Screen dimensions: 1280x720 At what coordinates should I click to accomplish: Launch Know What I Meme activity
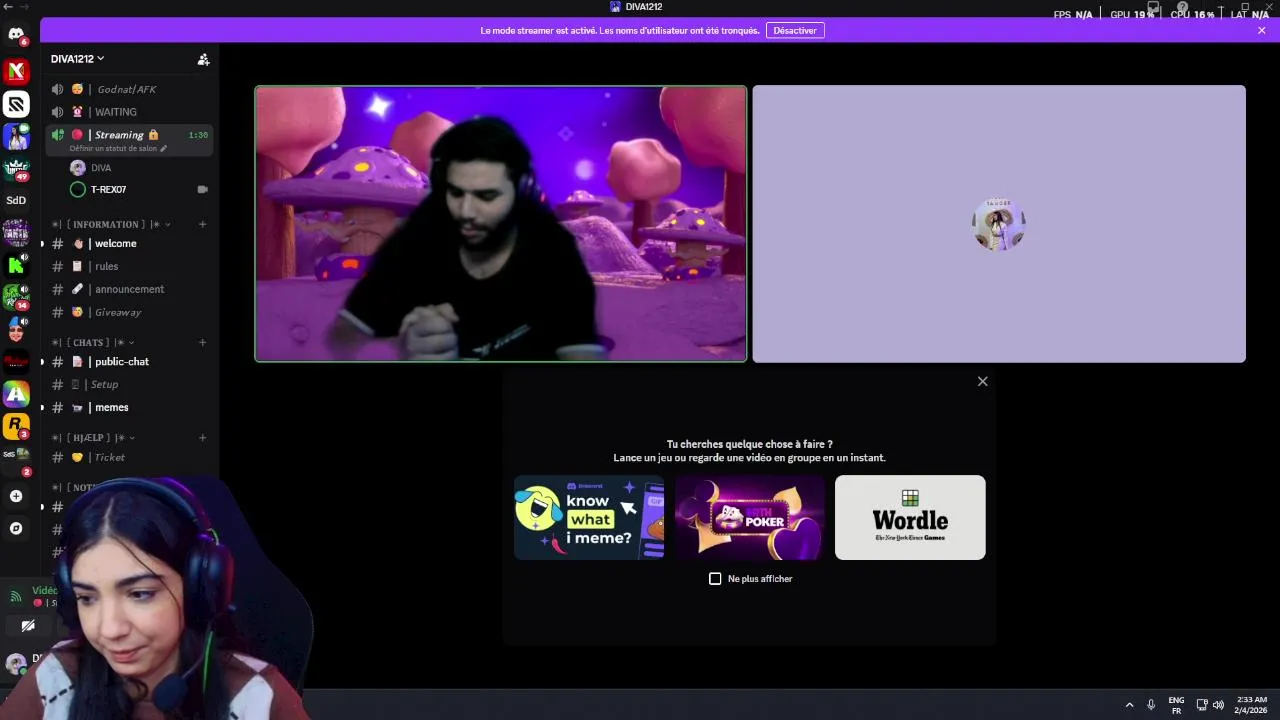pyautogui.click(x=589, y=517)
